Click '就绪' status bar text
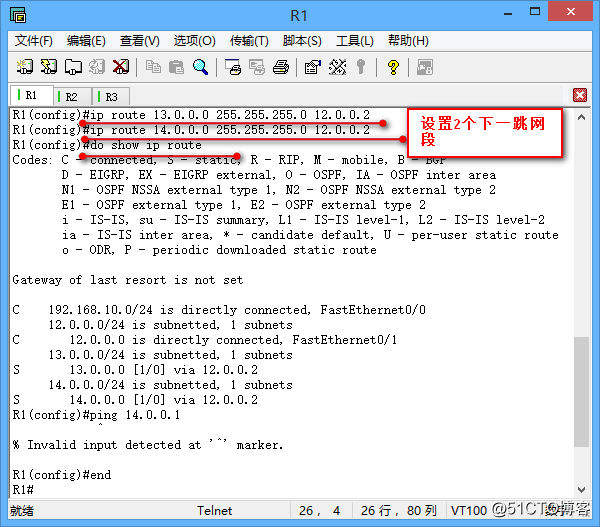The height and width of the screenshot is (527, 600). click(22, 511)
